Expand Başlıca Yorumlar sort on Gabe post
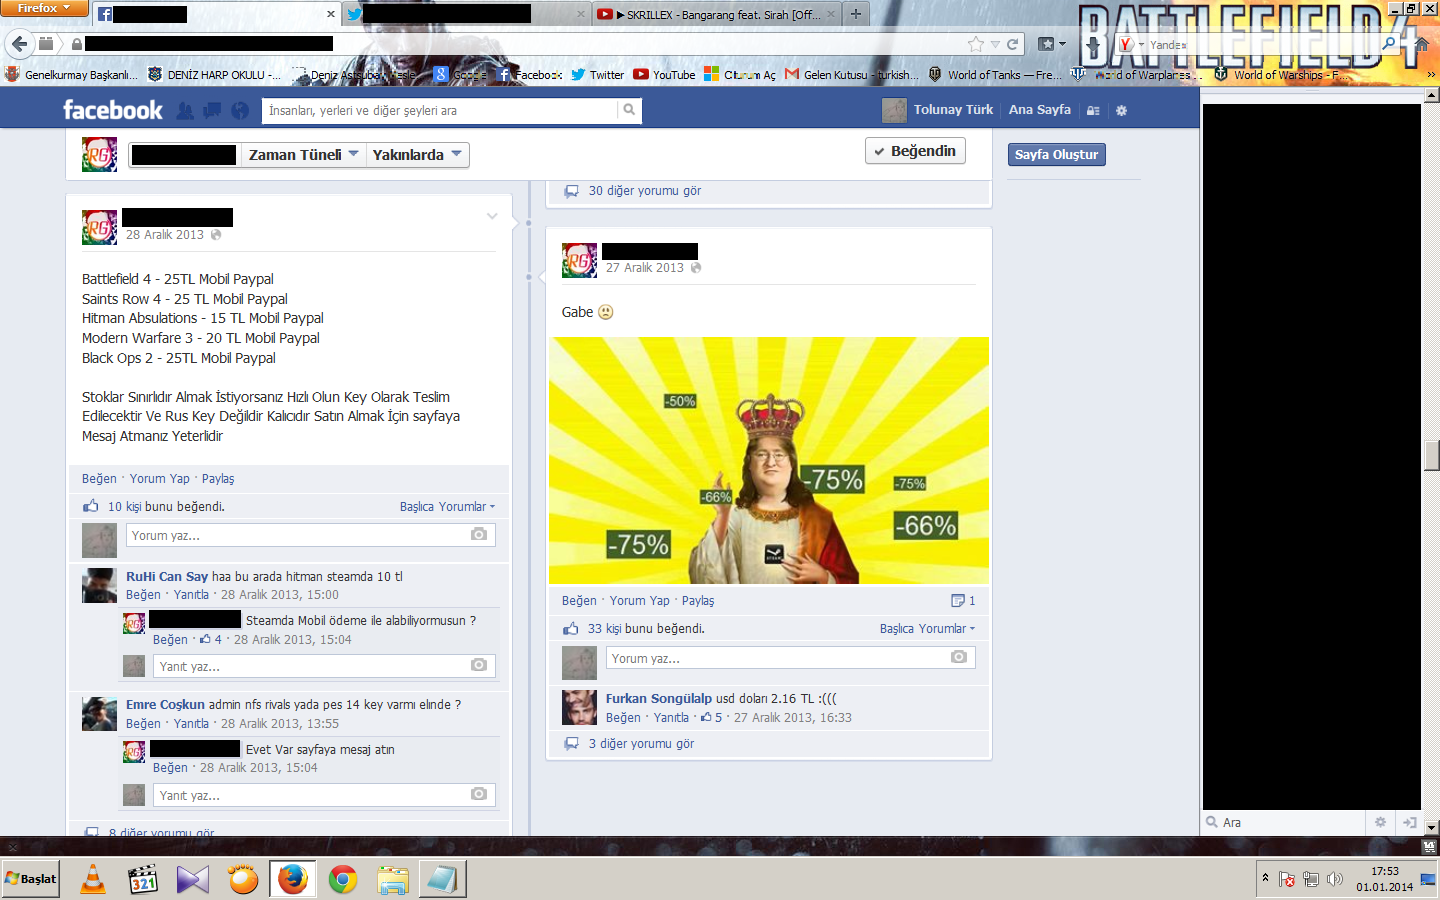The image size is (1440, 900). [926, 629]
